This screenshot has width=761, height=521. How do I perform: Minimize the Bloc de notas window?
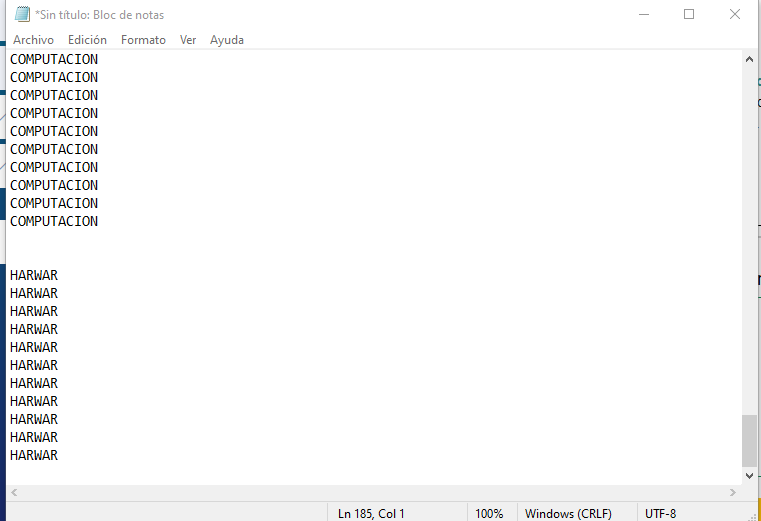pos(644,15)
